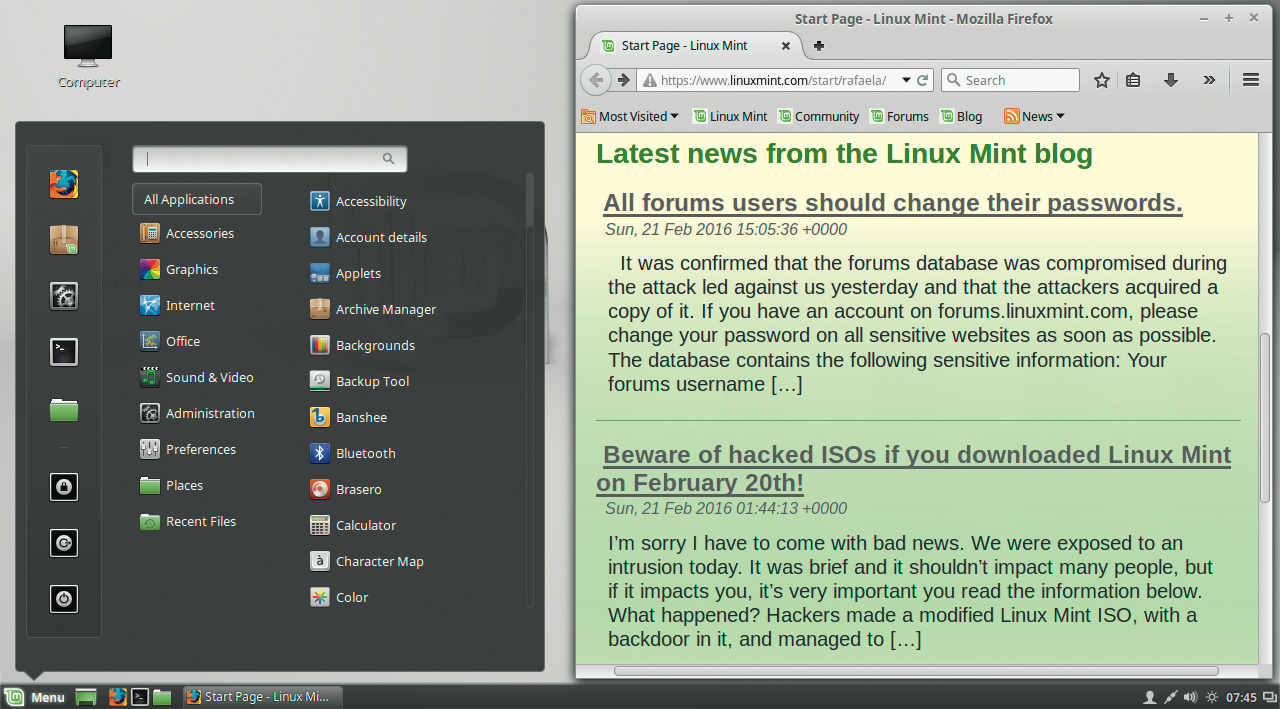The width and height of the screenshot is (1280, 709).
Task: Bookmark this page with the star icon
Action: coord(1101,80)
